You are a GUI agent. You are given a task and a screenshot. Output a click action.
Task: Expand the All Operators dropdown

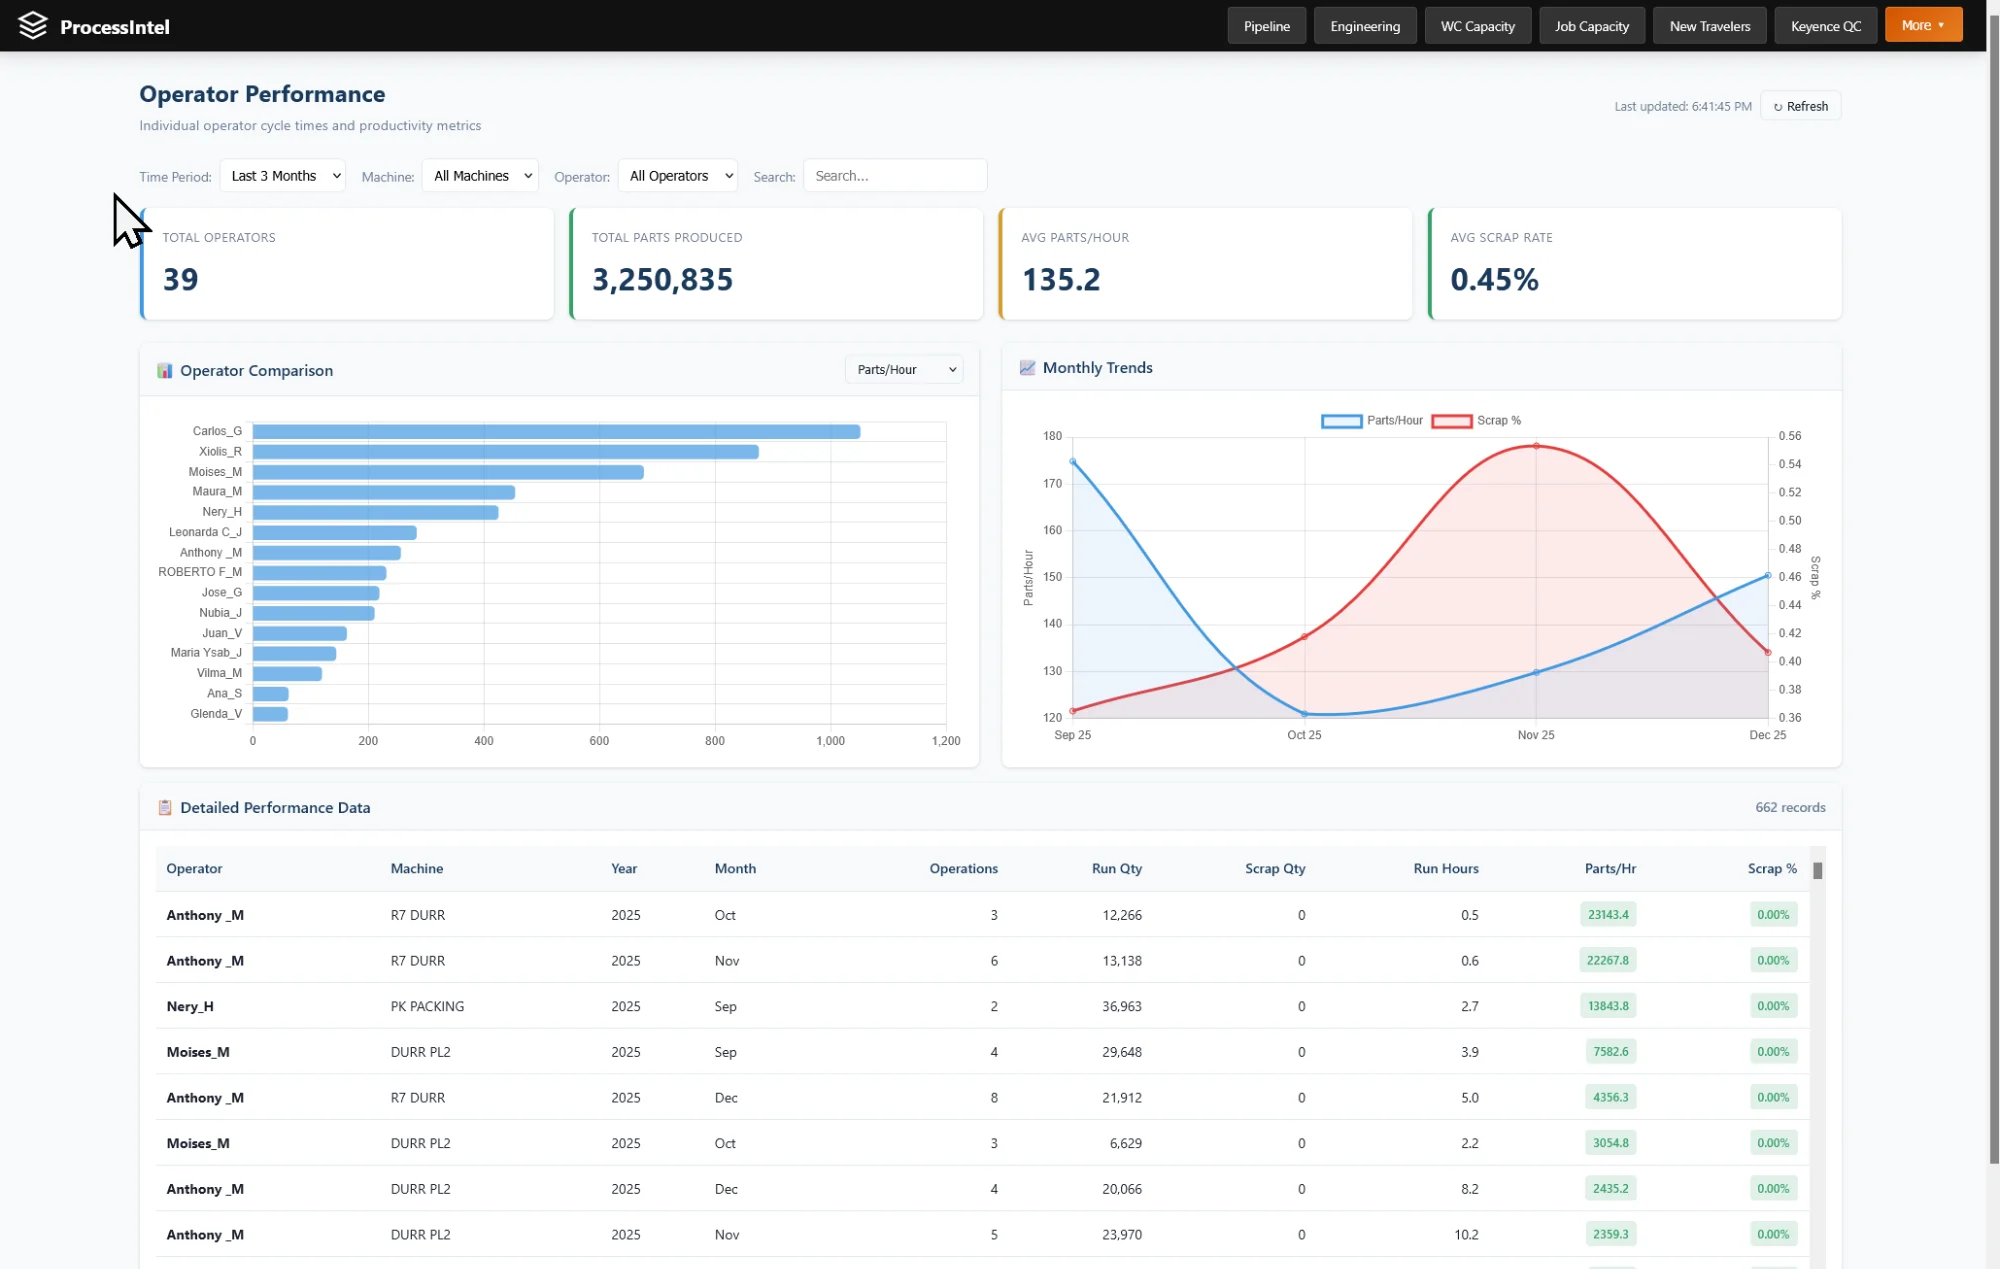point(678,176)
